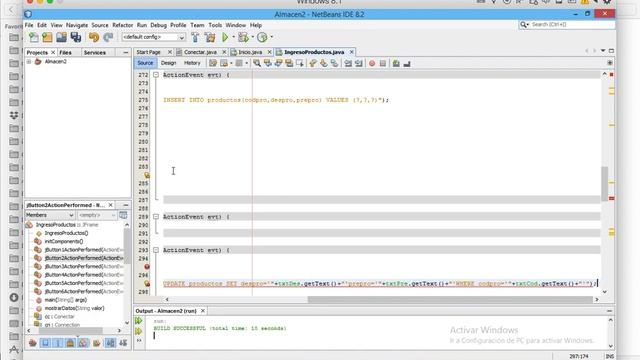
Task: Toggle Show Static Members in Navigator
Action: [x=58, y=343]
